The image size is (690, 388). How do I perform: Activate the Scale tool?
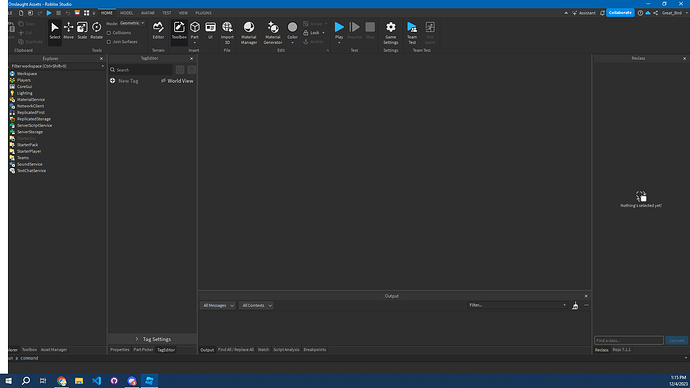82,31
